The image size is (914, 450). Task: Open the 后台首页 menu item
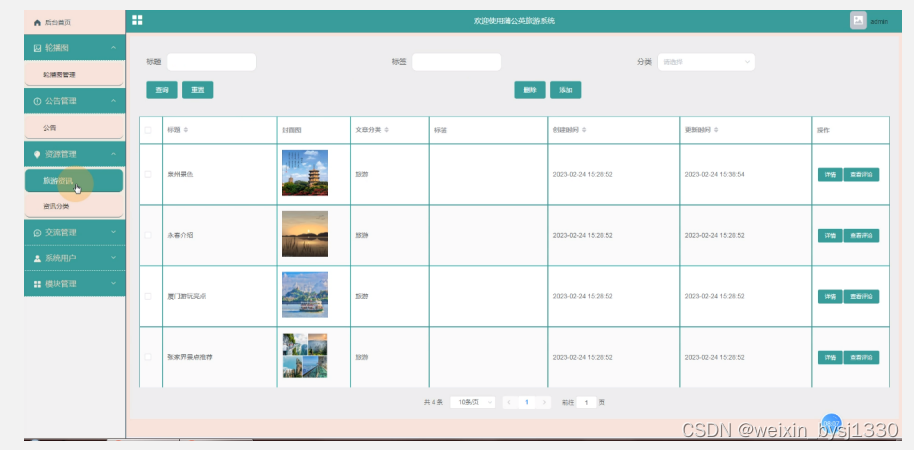pos(74,23)
